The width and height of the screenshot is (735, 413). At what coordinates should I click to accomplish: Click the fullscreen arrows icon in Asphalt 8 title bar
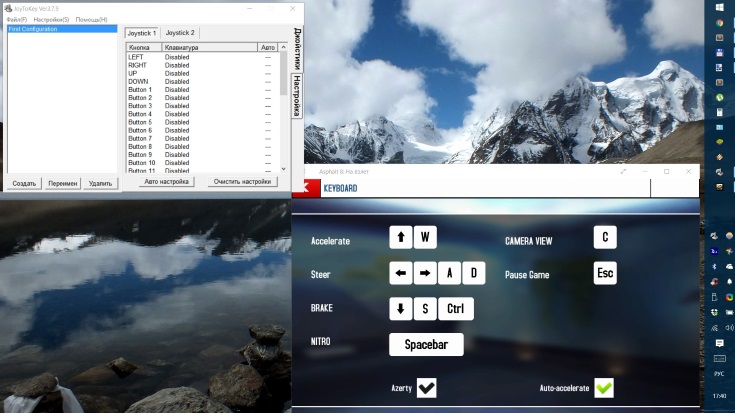624,171
